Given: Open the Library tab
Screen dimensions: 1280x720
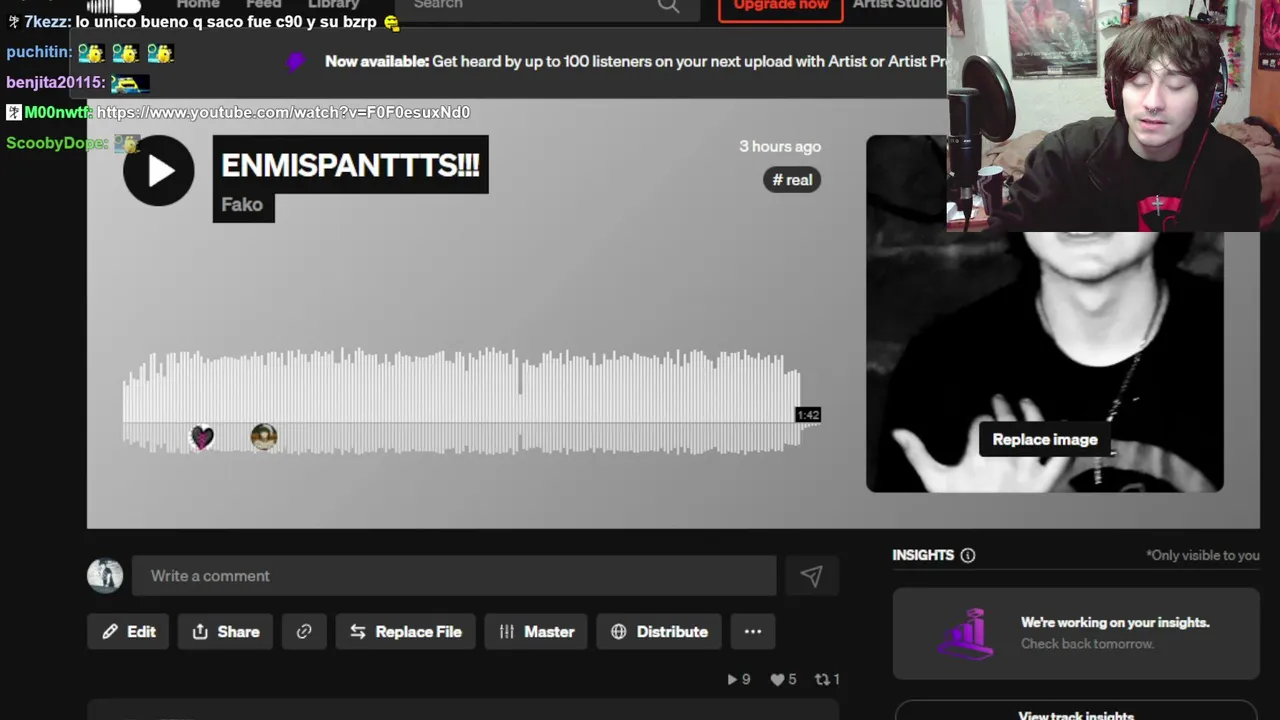Looking at the screenshot, I should coord(333,5).
